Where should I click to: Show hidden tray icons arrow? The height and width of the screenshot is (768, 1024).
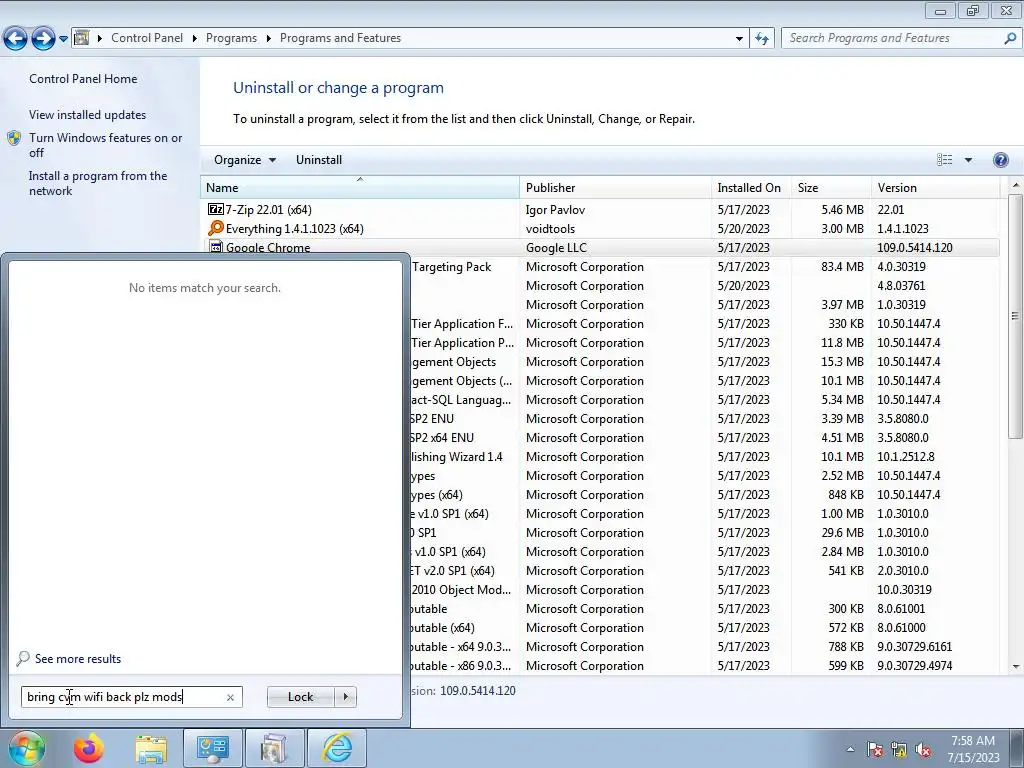click(x=850, y=749)
